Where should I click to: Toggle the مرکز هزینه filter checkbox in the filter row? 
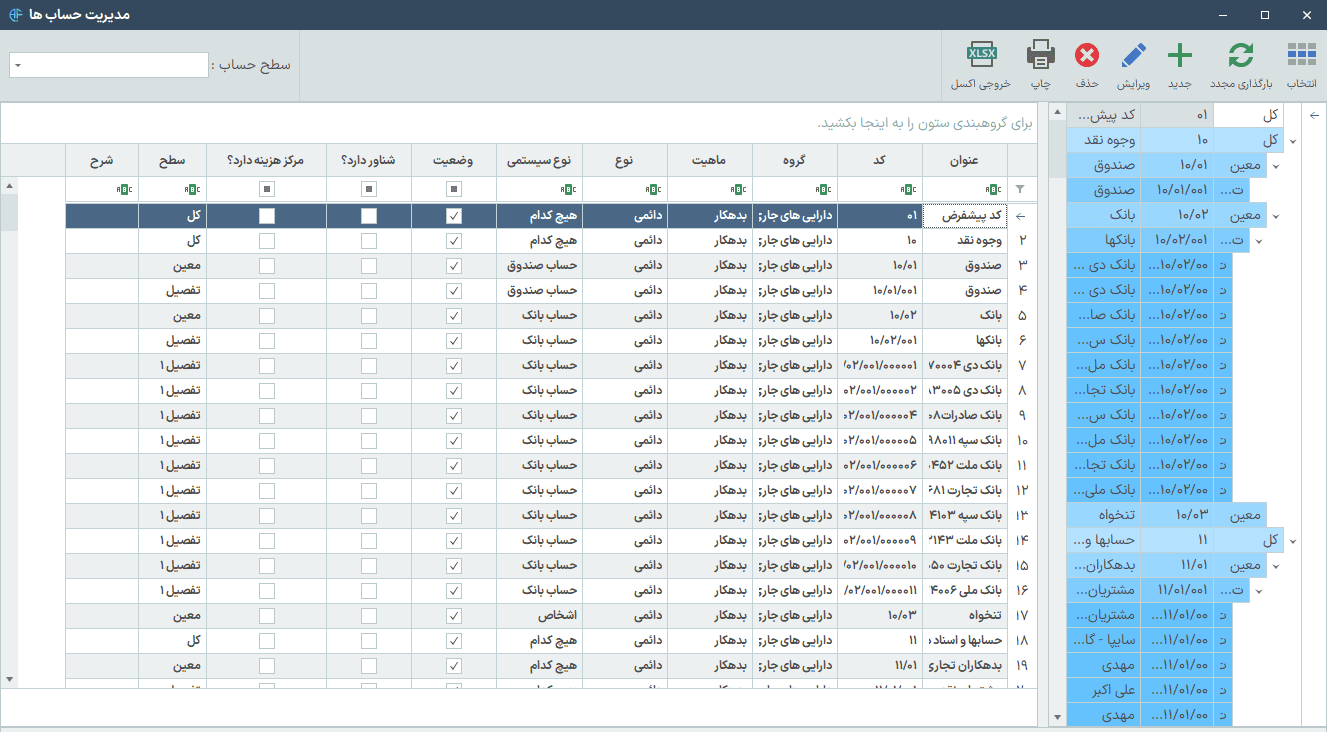[x=266, y=189]
